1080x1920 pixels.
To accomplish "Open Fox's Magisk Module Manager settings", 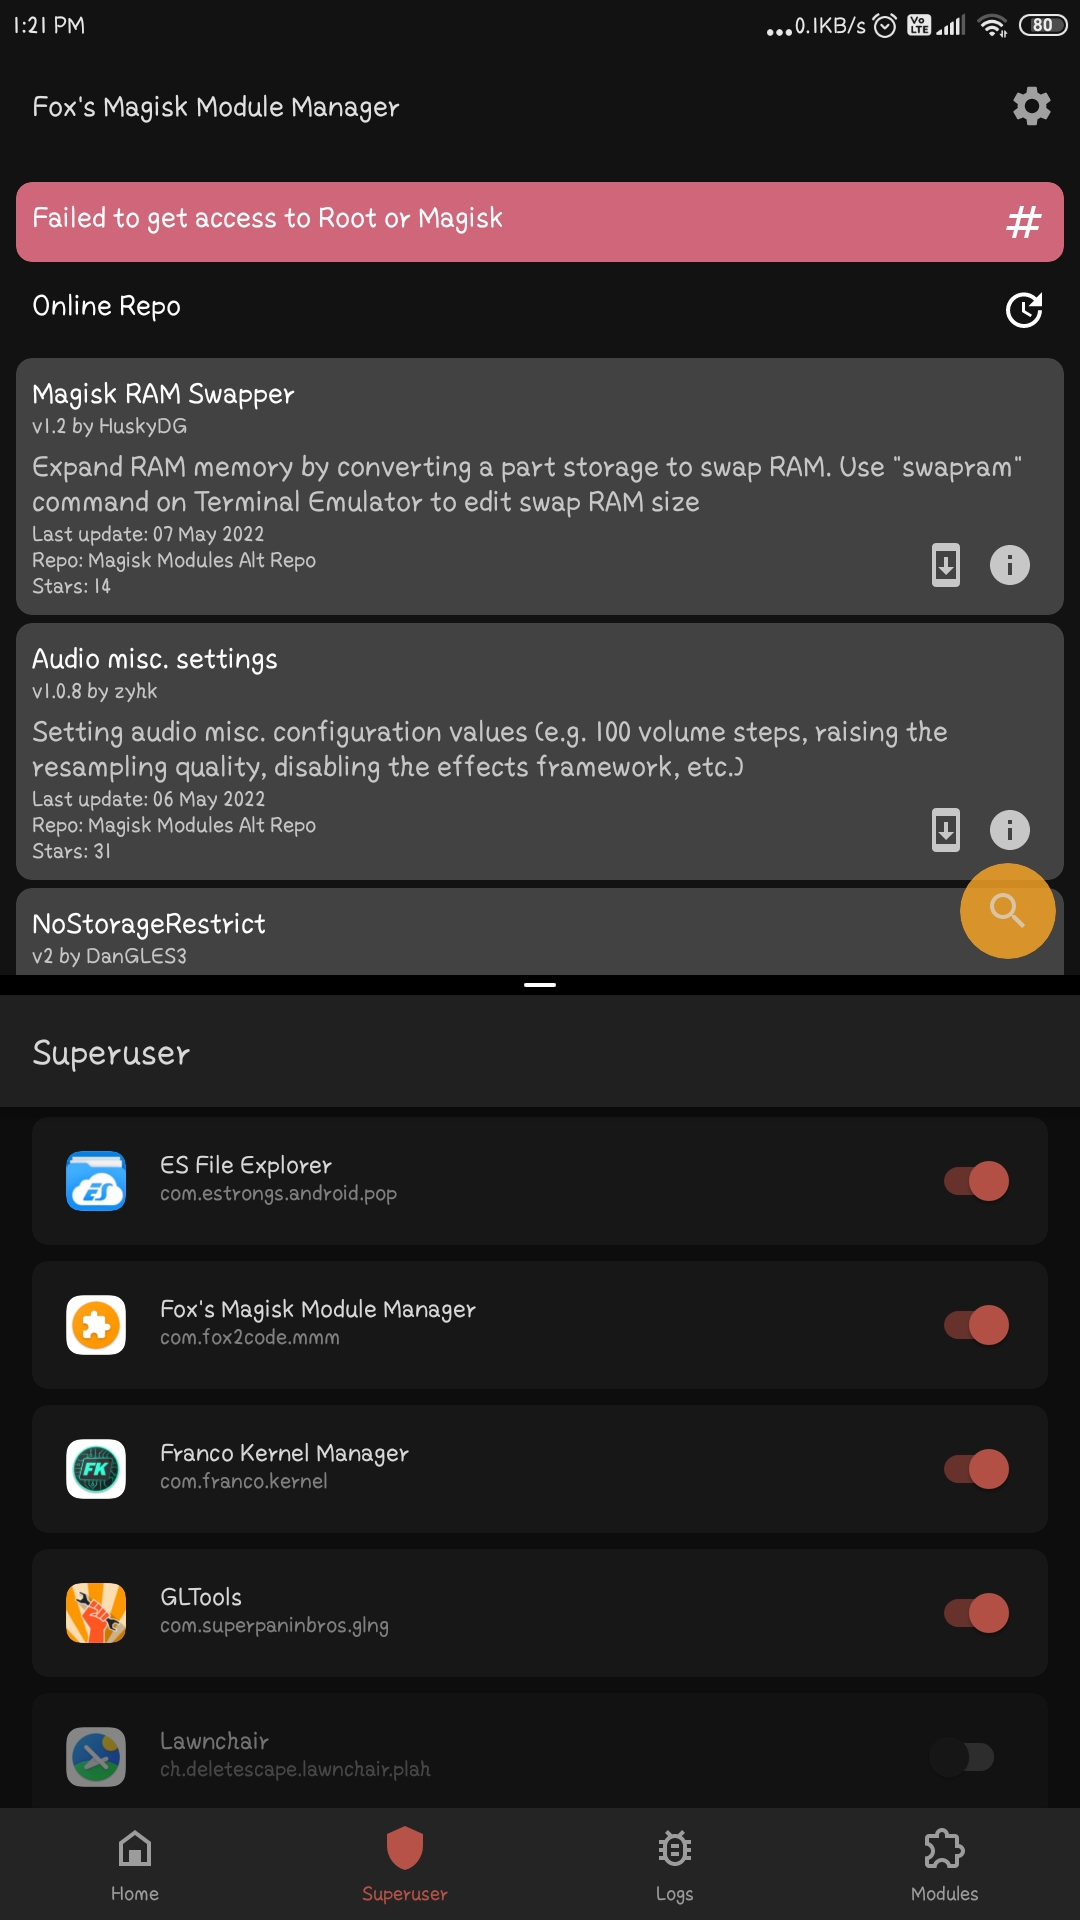I will tap(1031, 105).
